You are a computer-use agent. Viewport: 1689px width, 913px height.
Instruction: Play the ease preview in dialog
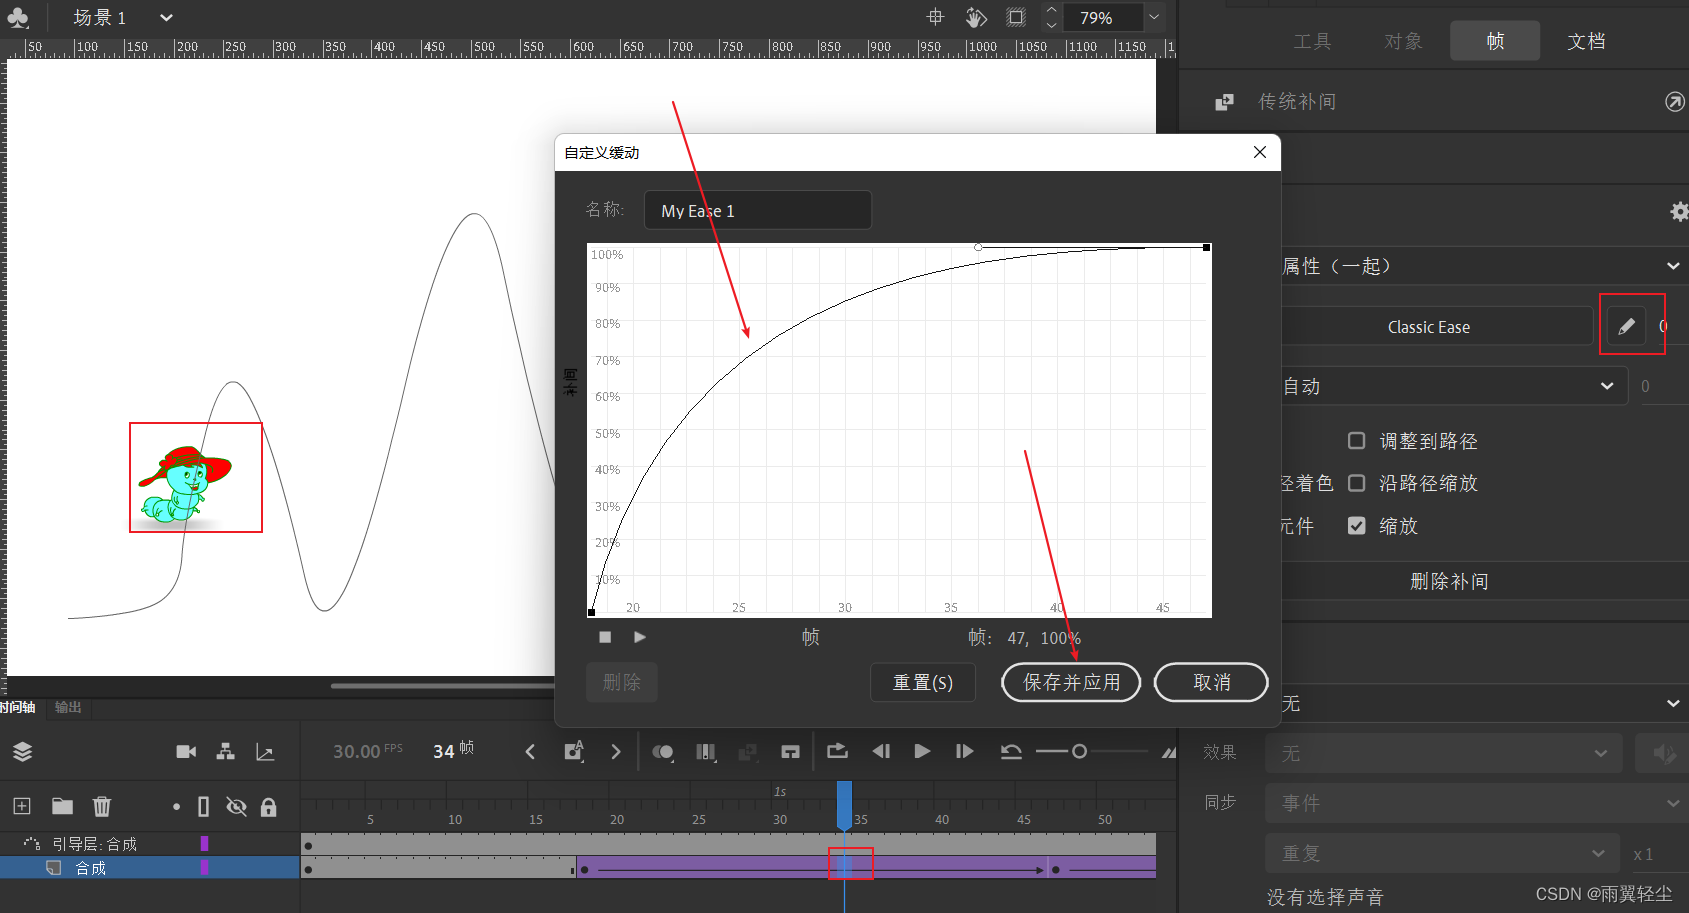coord(640,637)
